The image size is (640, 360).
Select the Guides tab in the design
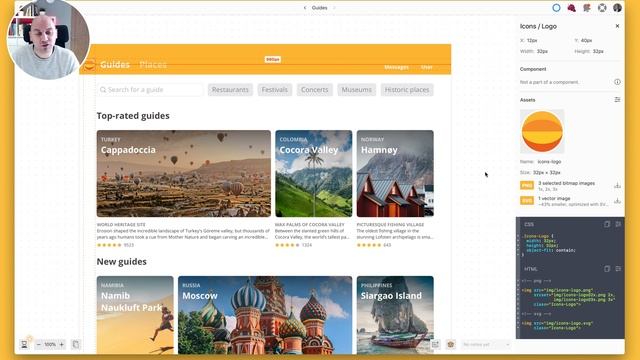point(115,64)
